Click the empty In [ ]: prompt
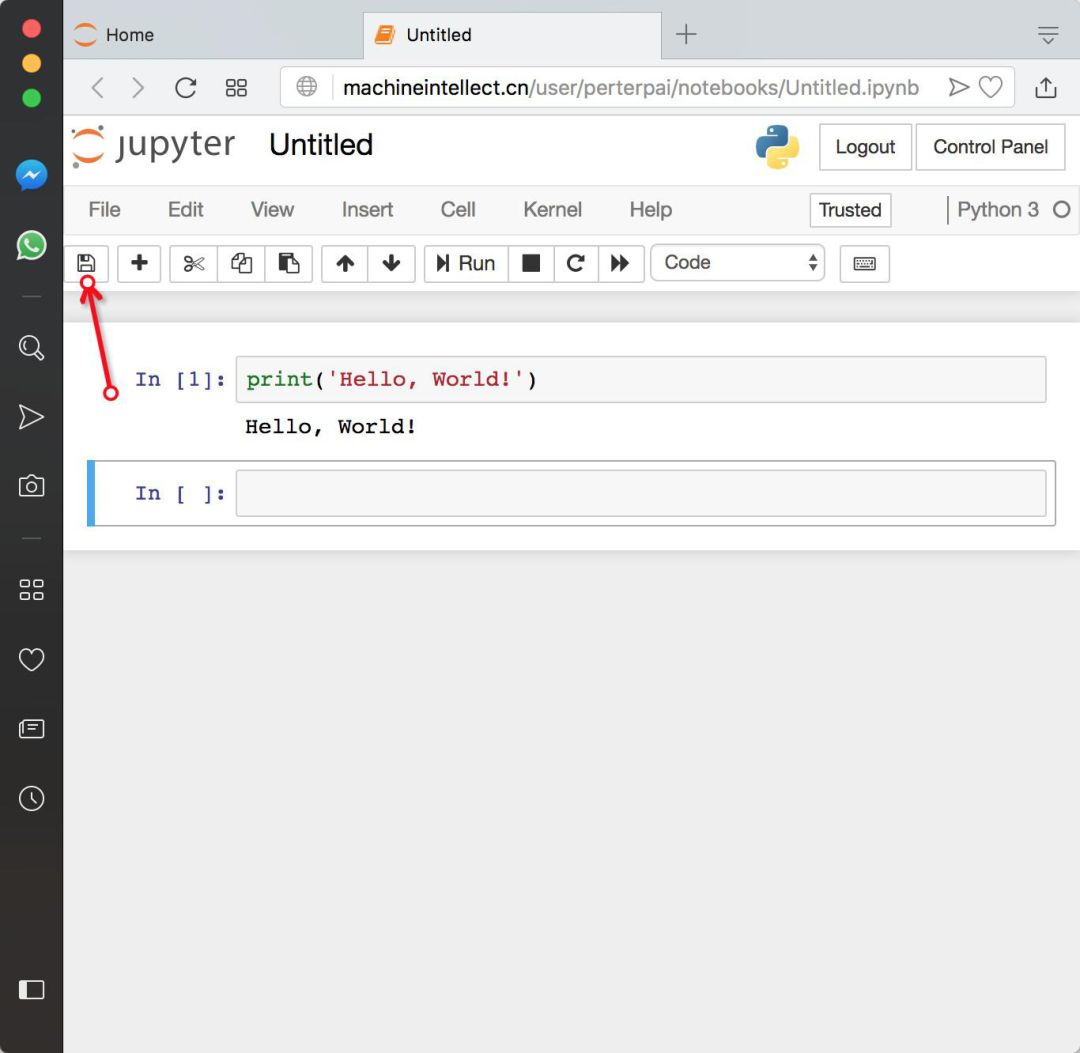1080x1053 pixels. coord(180,493)
